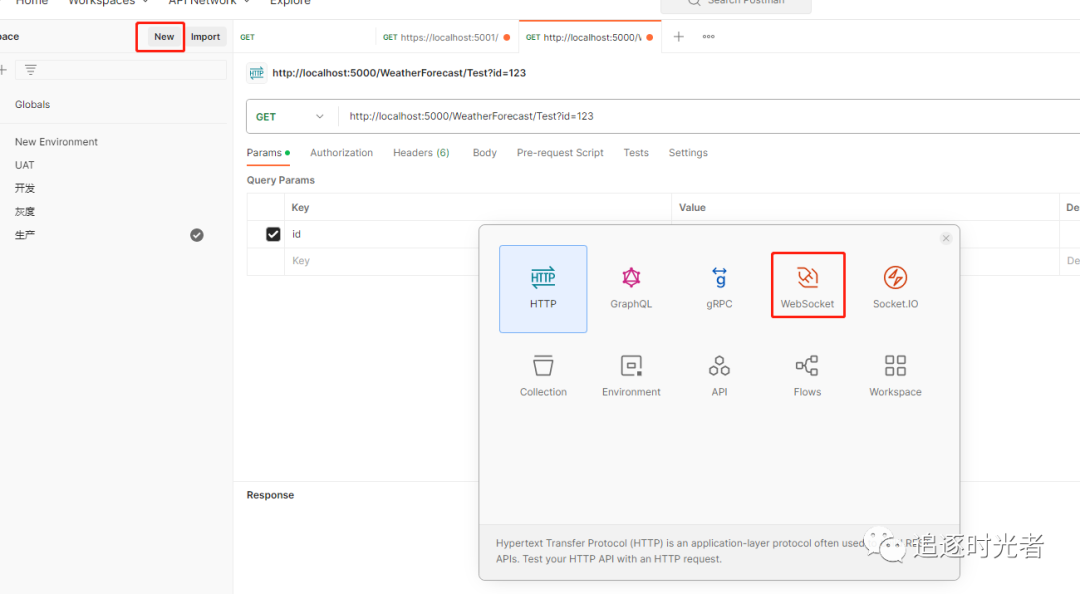The height and width of the screenshot is (594, 1080).
Task: Click the Value column header
Action: (692, 207)
